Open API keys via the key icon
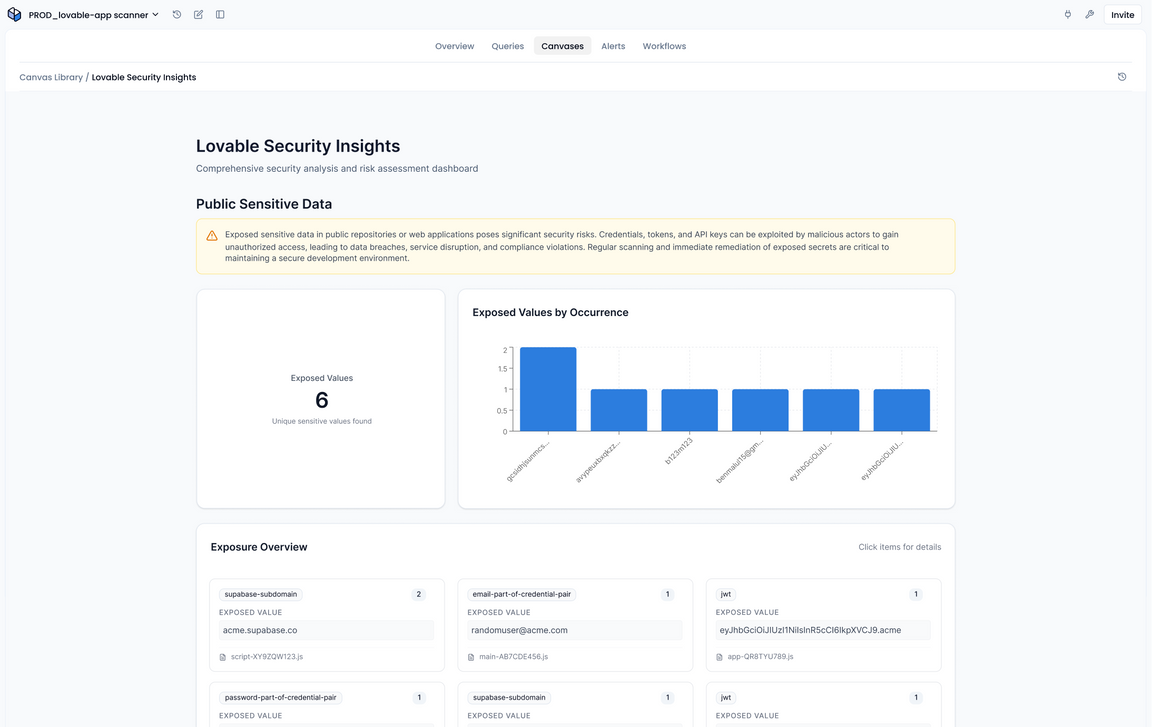This screenshot has height=727, width=1152. click(x=1089, y=14)
